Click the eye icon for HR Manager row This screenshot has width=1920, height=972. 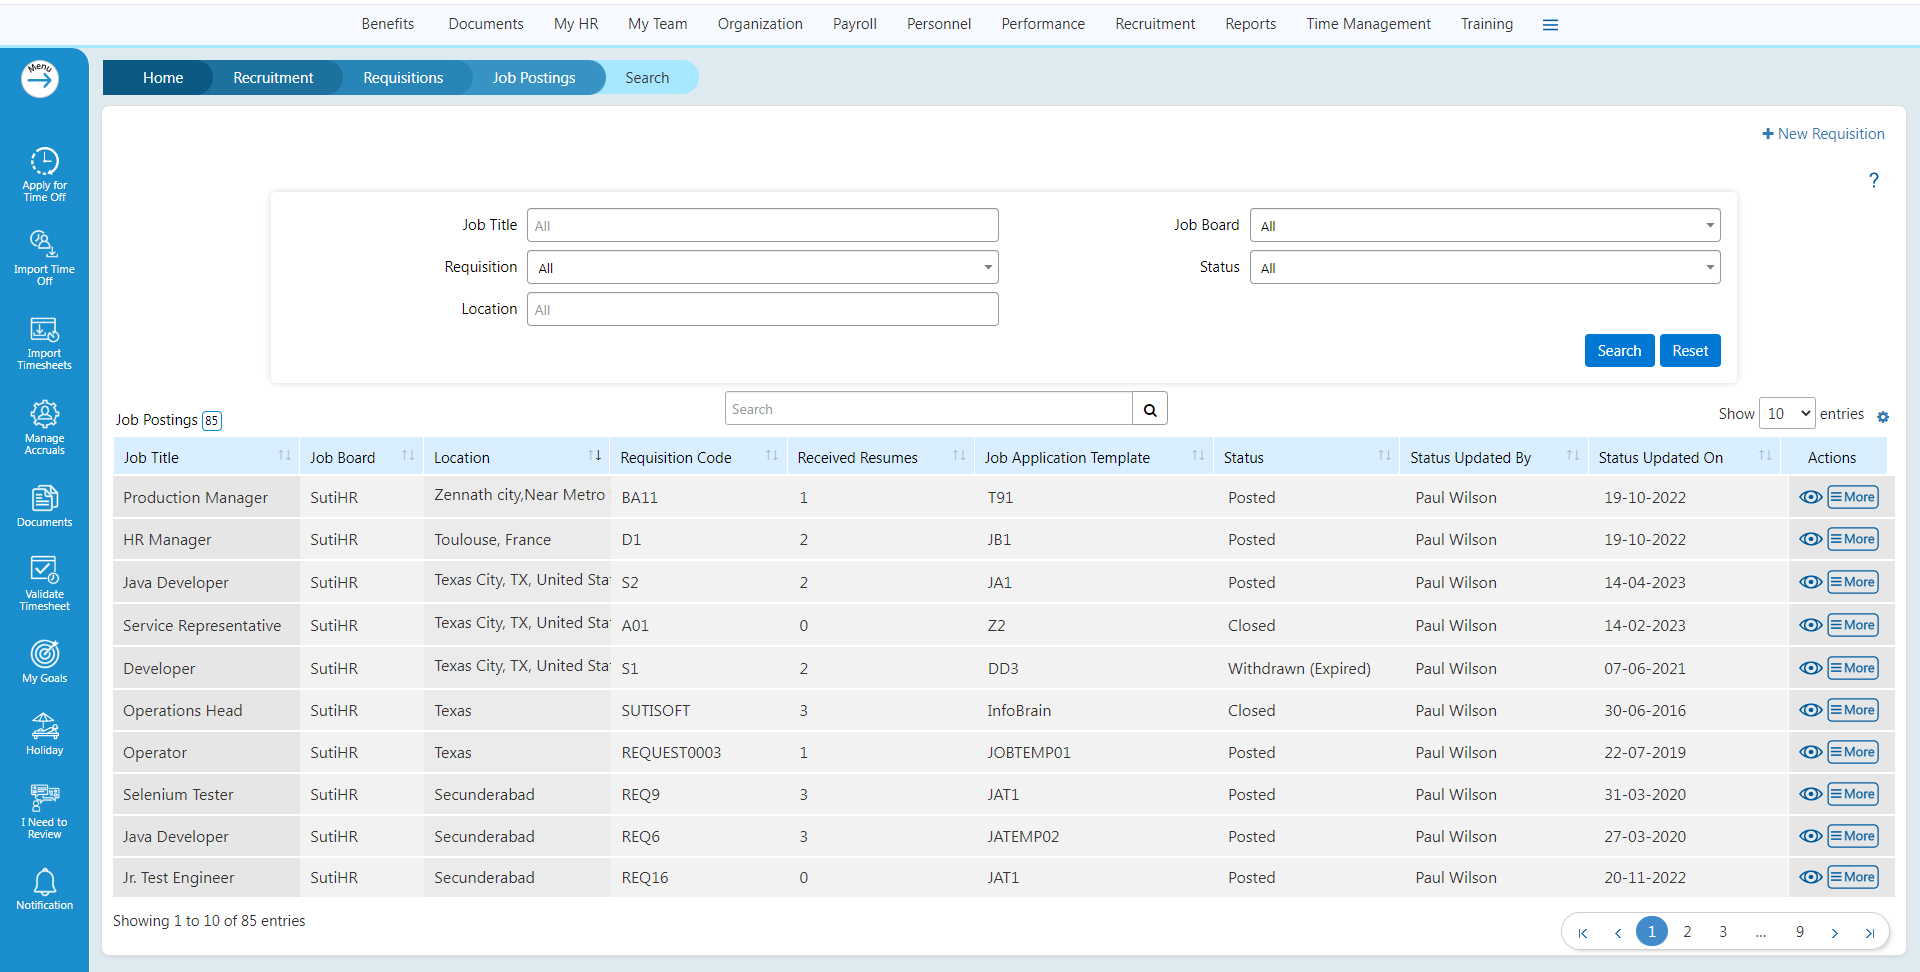pos(1809,539)
